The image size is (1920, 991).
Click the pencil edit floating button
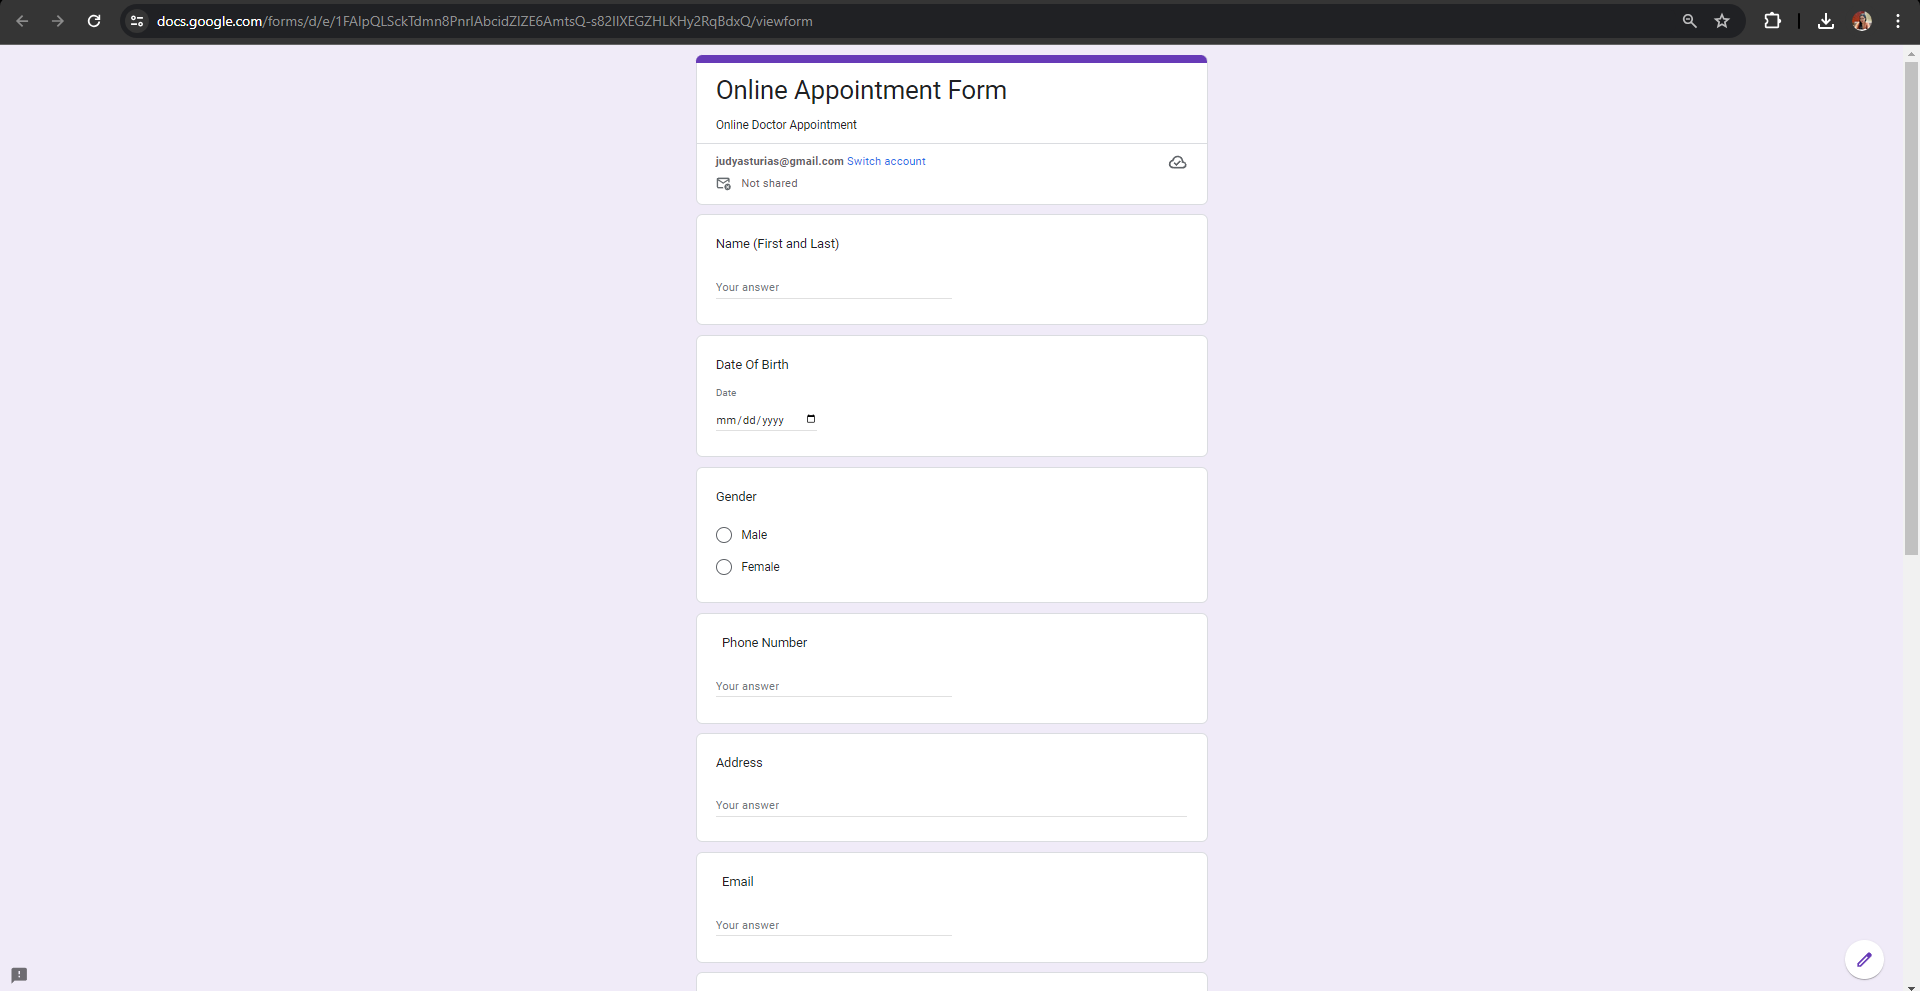click(1864, 958)
